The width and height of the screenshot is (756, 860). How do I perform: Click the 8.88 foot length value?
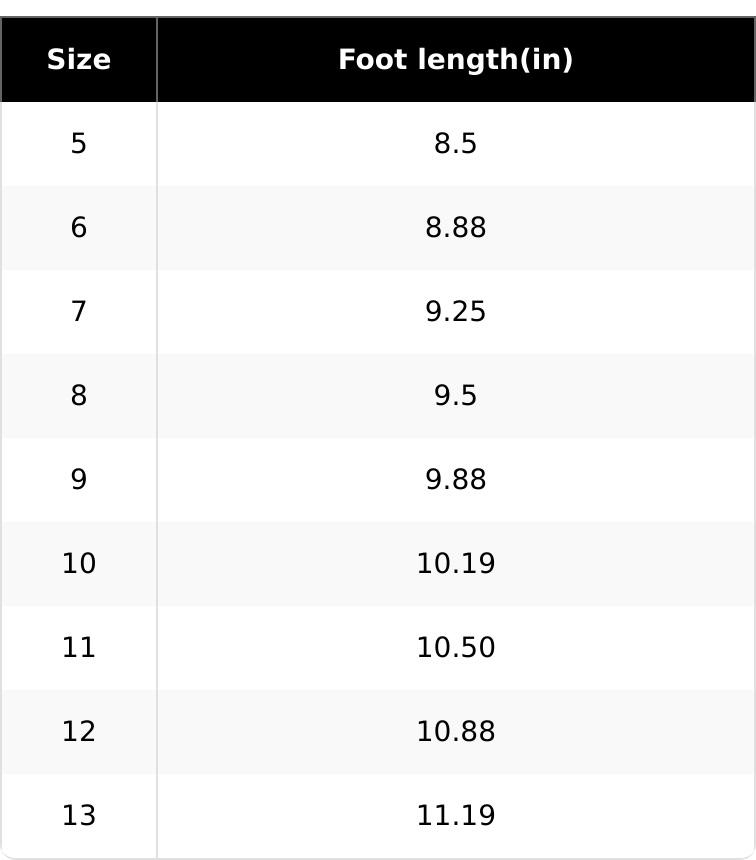pos(455,228)
